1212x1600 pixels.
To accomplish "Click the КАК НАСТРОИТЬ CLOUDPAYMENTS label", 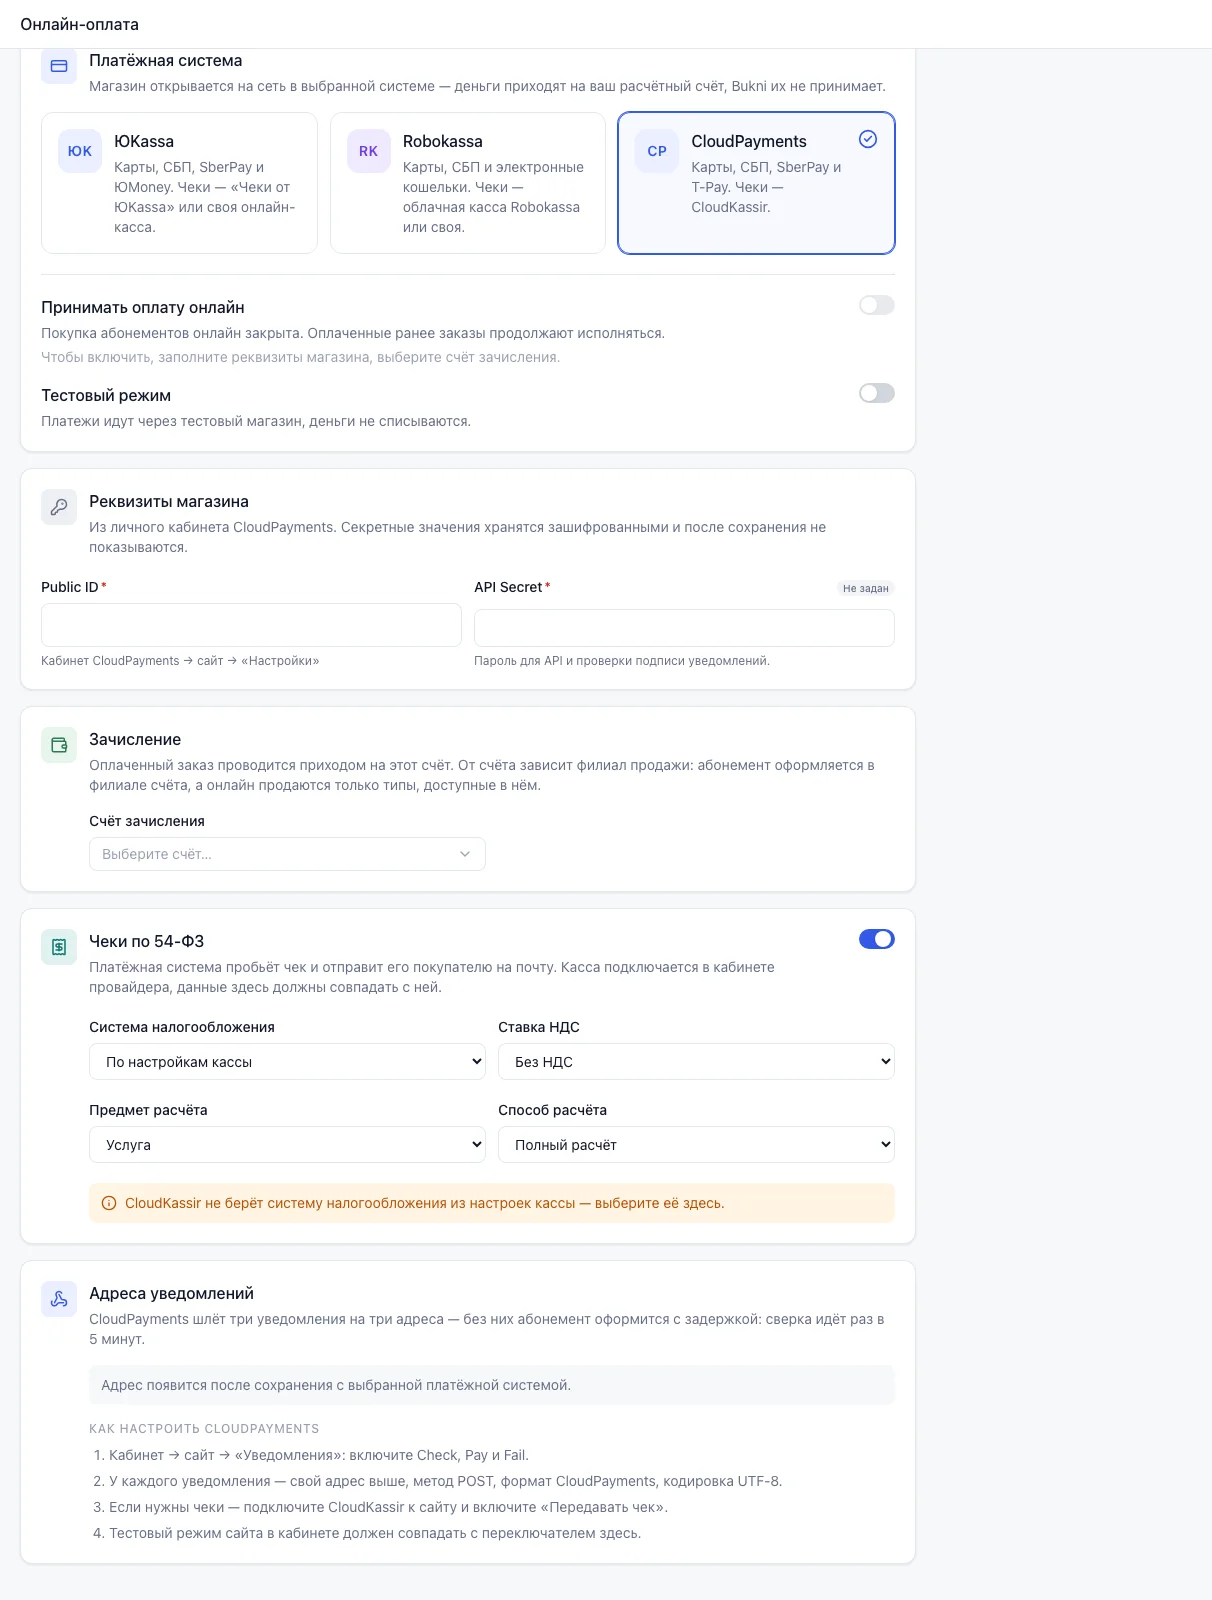I will pyautogui.click(x=204, y=1429).
